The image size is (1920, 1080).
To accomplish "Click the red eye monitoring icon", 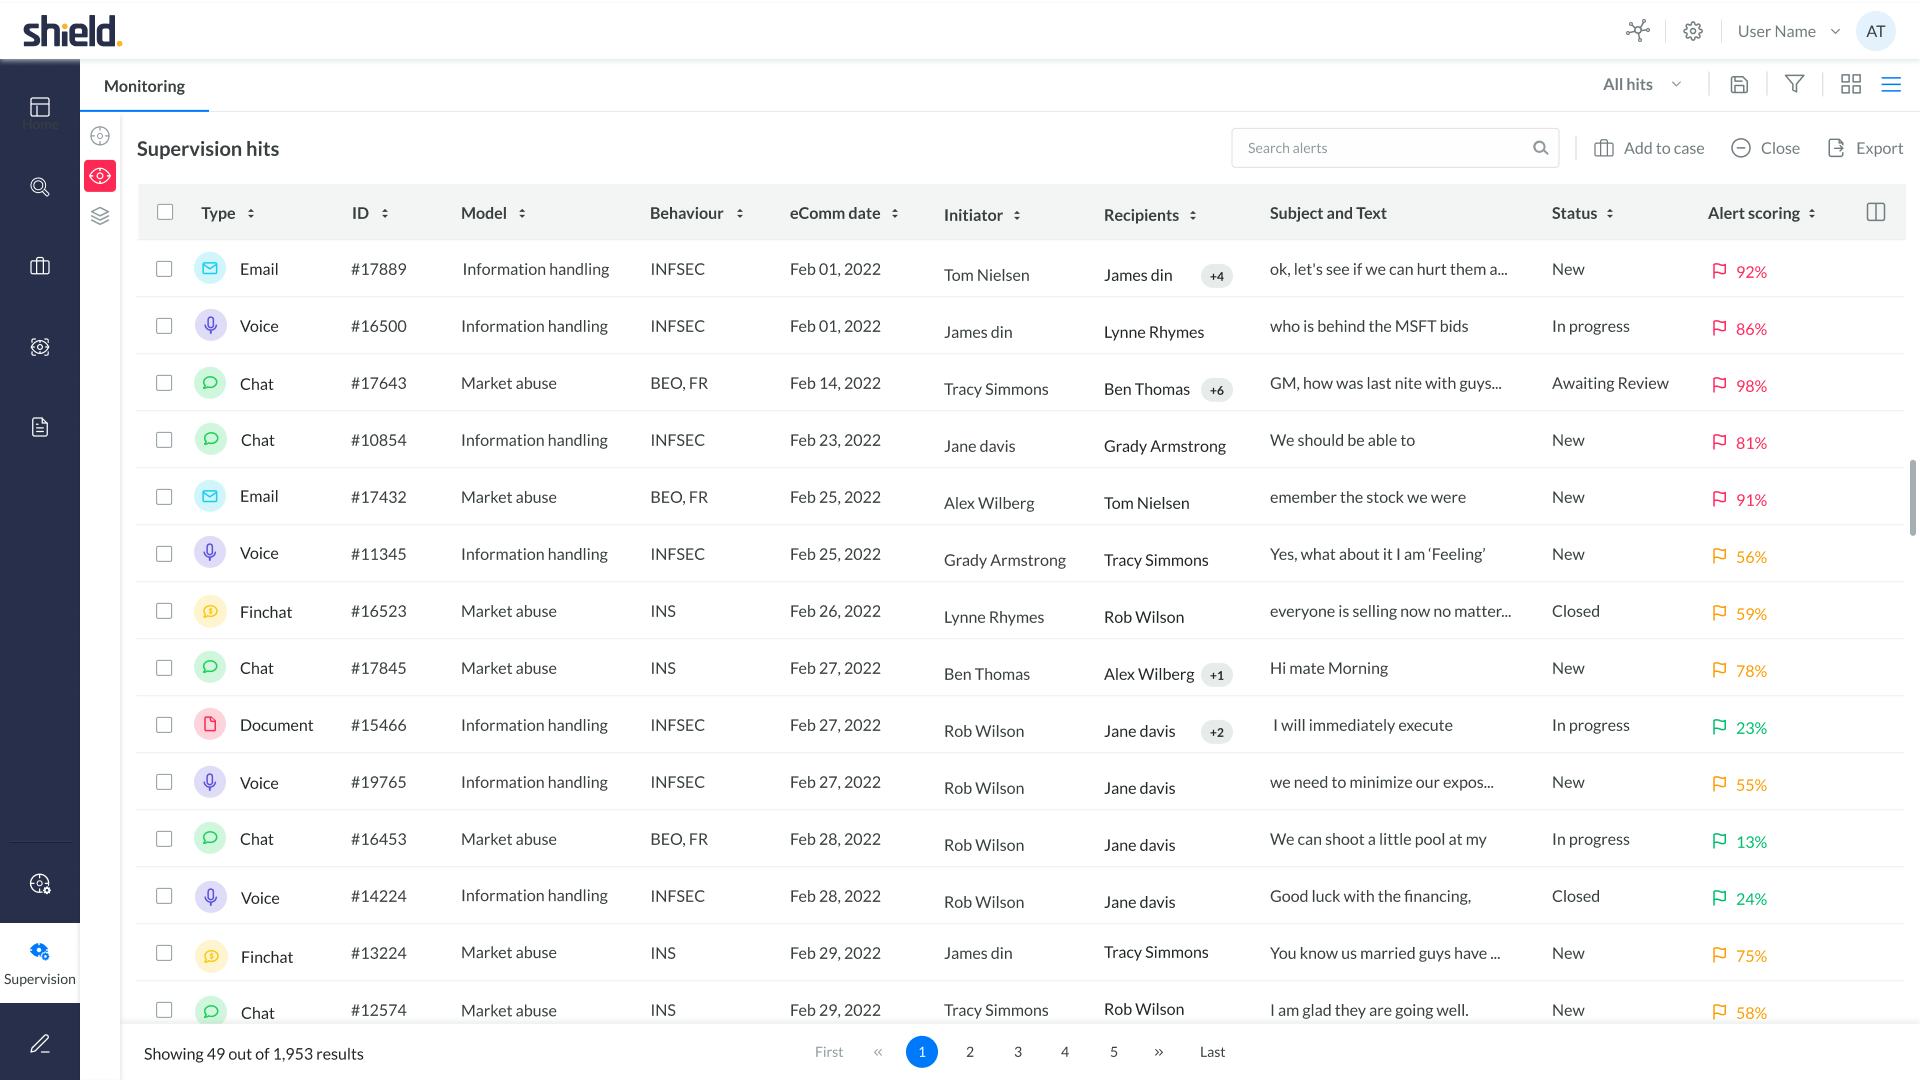I will pos(100,176).
